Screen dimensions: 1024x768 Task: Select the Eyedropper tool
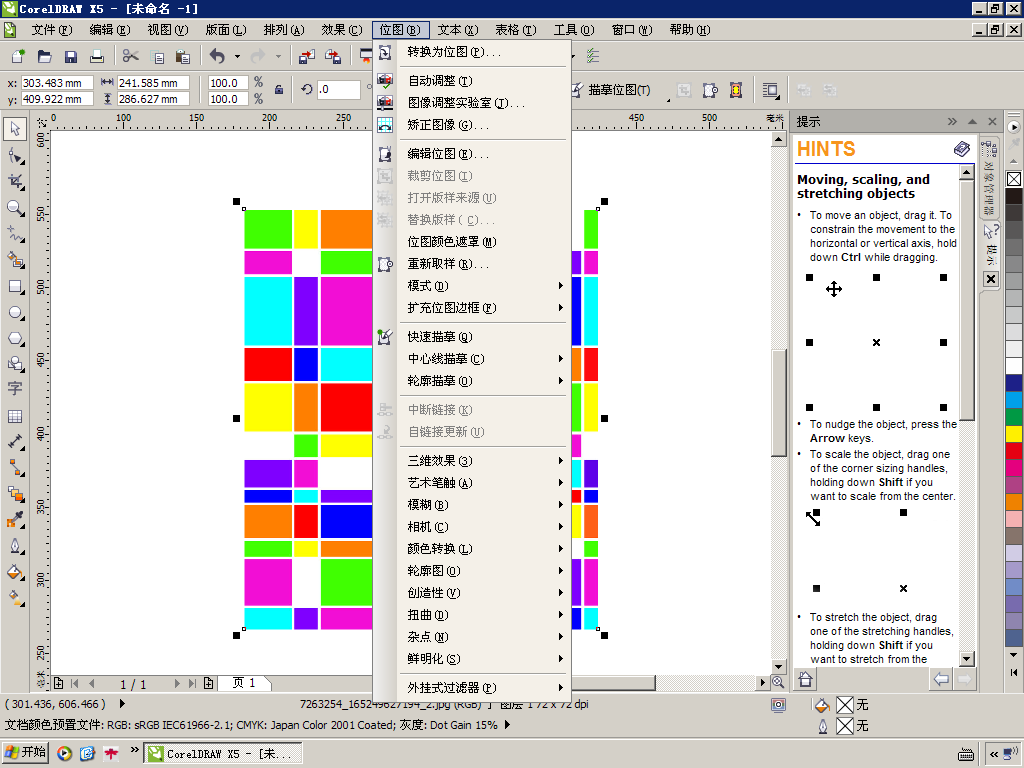pyautogui.click(x=15, y=520)
